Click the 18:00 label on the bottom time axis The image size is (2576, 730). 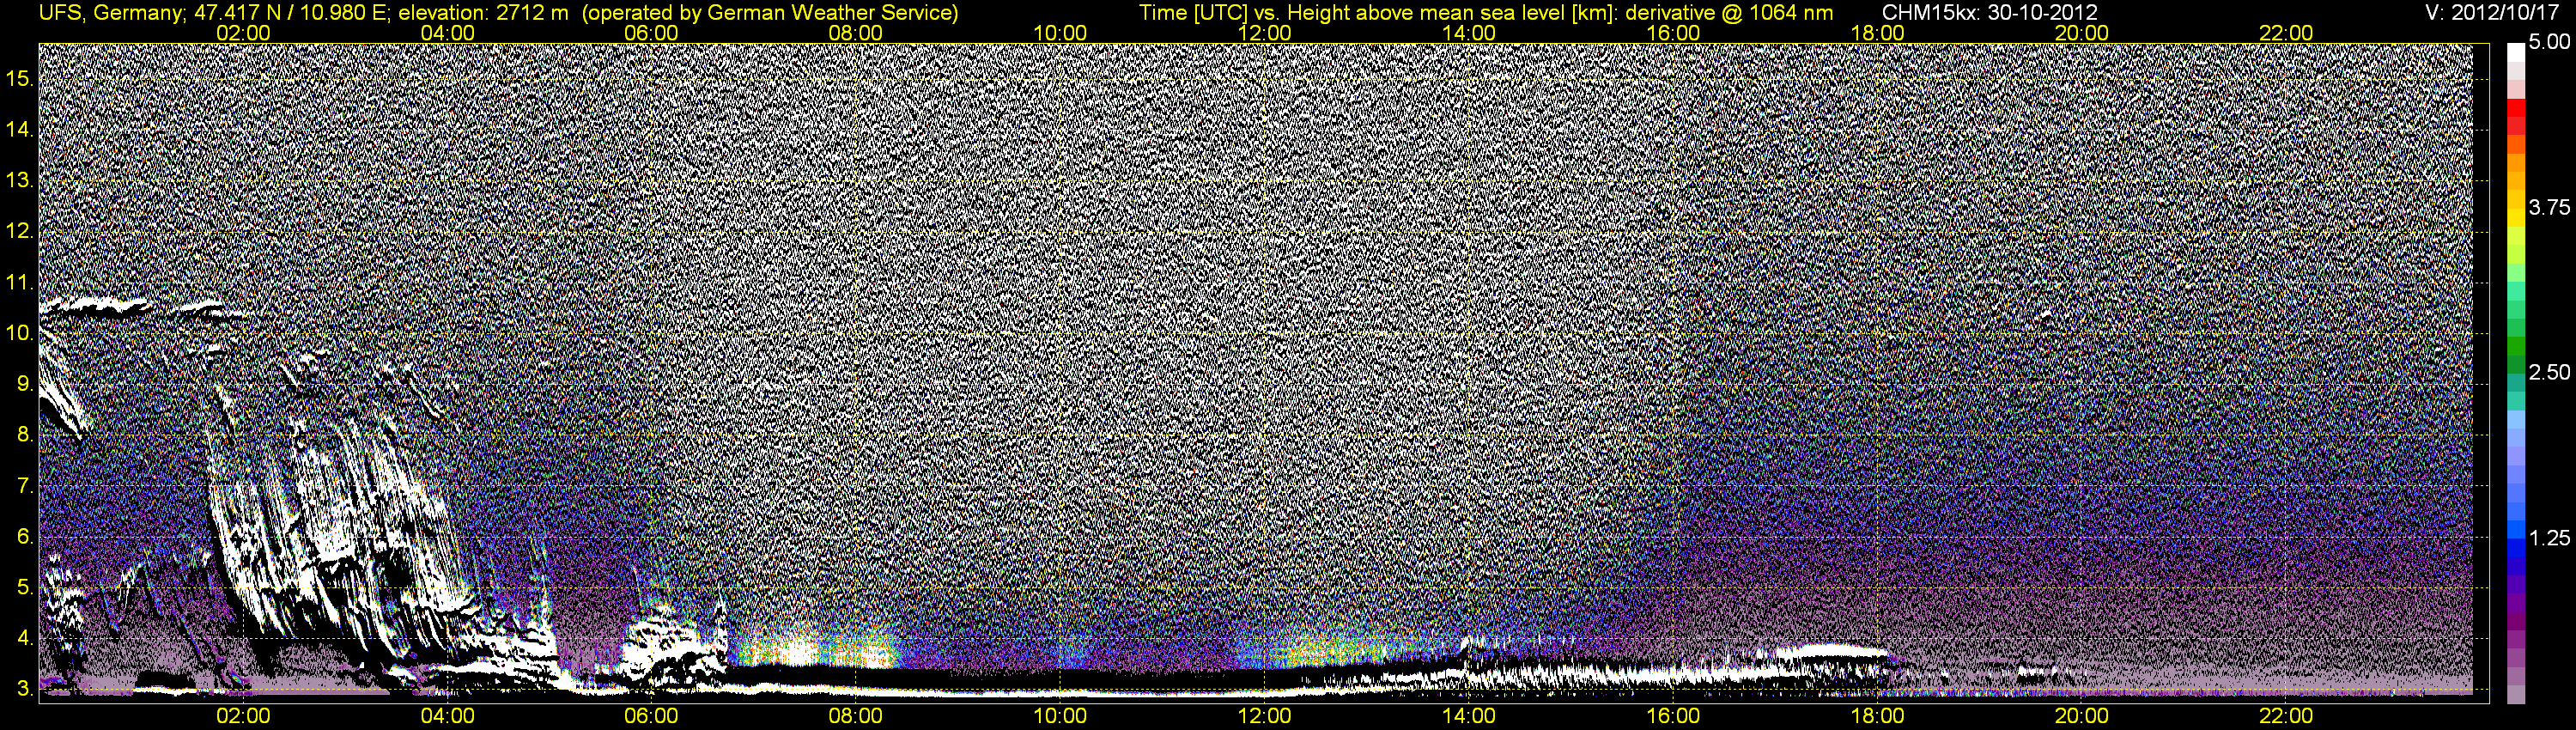pos(1877,716)
